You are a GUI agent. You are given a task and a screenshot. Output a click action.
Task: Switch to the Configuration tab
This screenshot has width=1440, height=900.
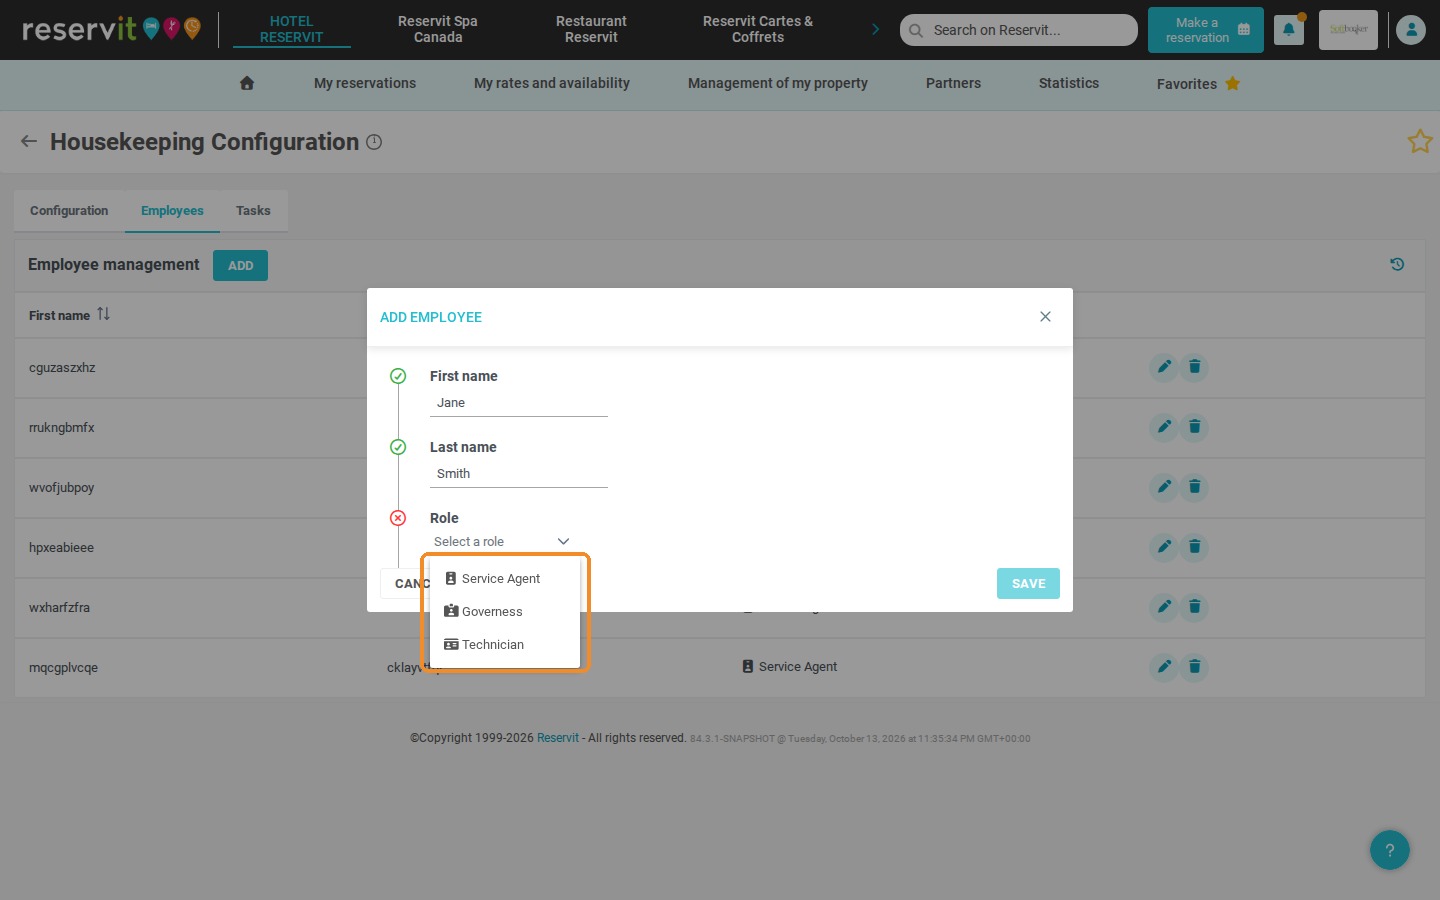point(69,211)
